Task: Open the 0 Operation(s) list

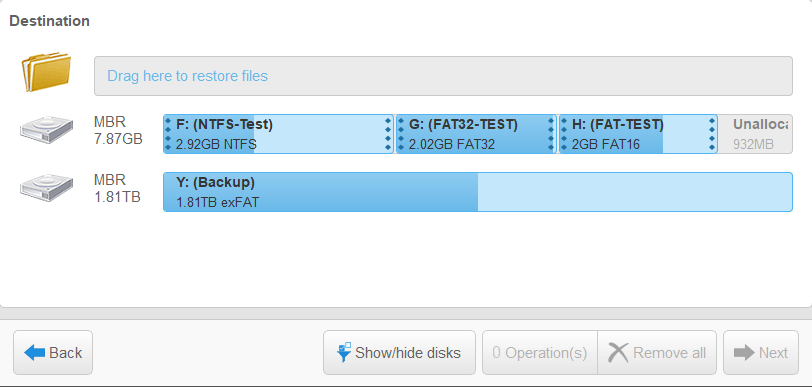Action: [540, 353]
